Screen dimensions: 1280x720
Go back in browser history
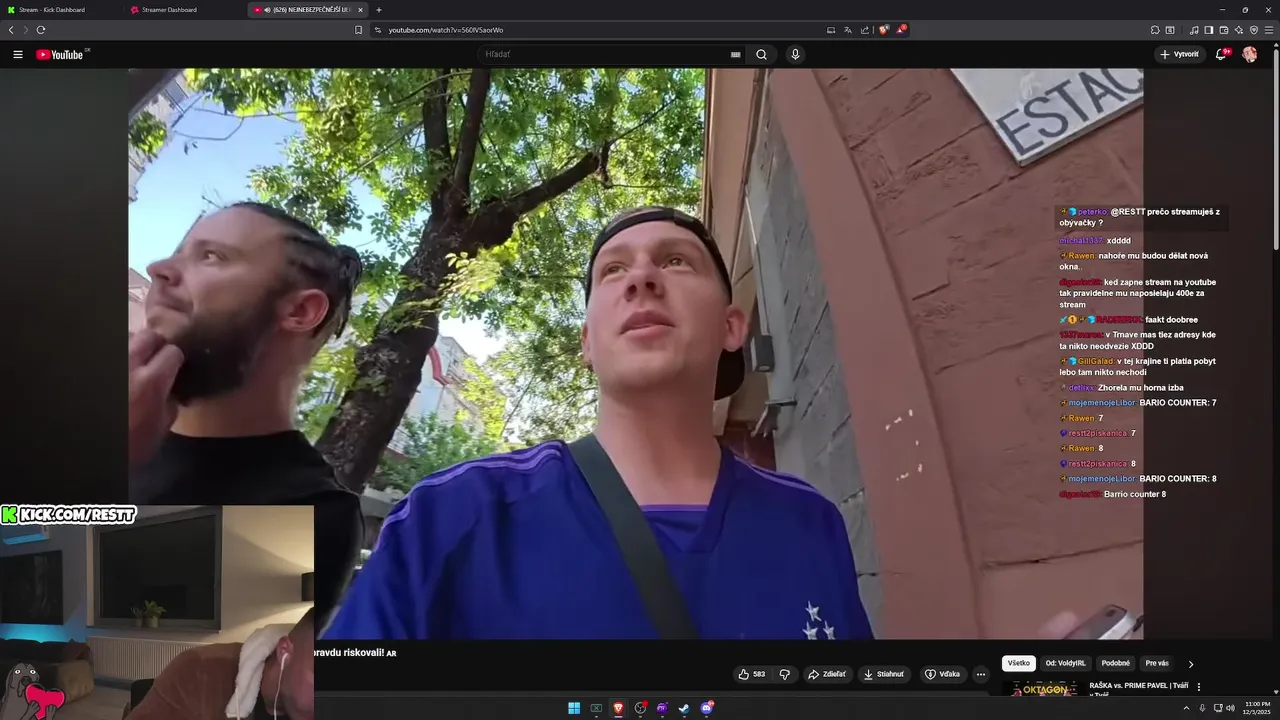pos(11,30)
